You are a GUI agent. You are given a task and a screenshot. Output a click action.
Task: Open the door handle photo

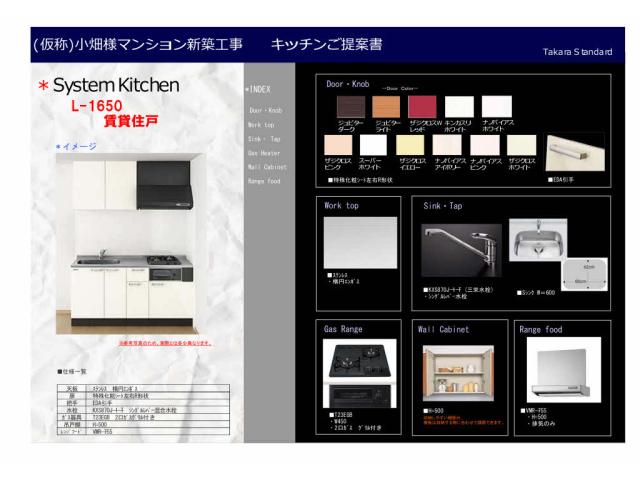click(575, 153)
